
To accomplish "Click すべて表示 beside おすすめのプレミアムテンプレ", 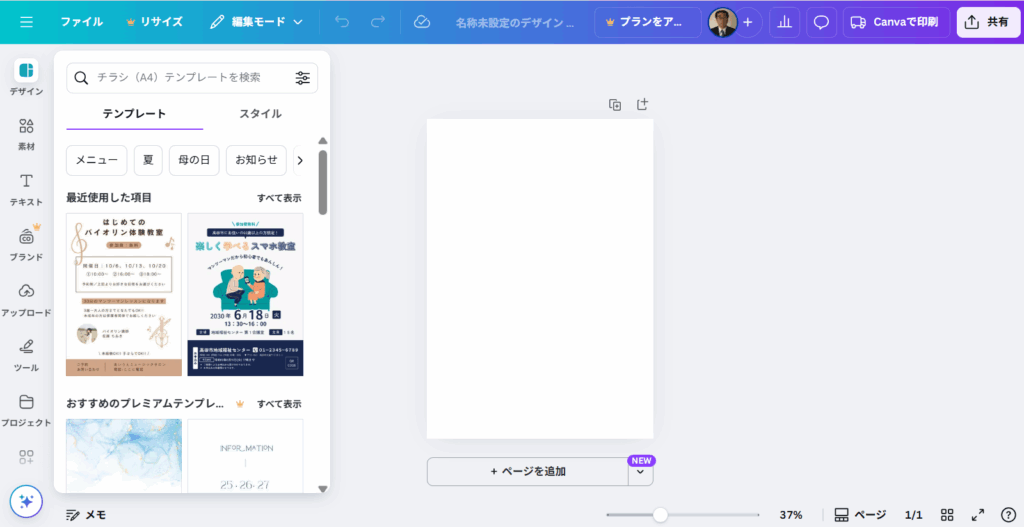I will point(279,404).
